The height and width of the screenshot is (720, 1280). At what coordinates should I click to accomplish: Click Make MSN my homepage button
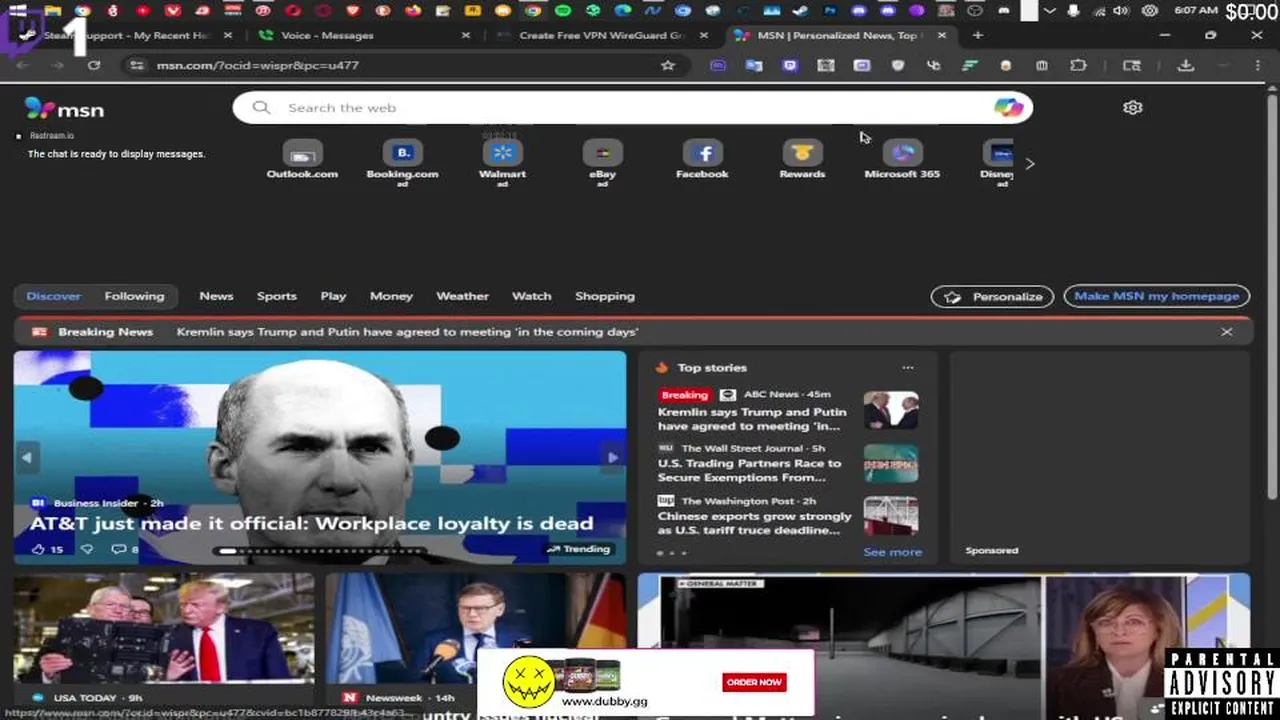coord(1157,296)
